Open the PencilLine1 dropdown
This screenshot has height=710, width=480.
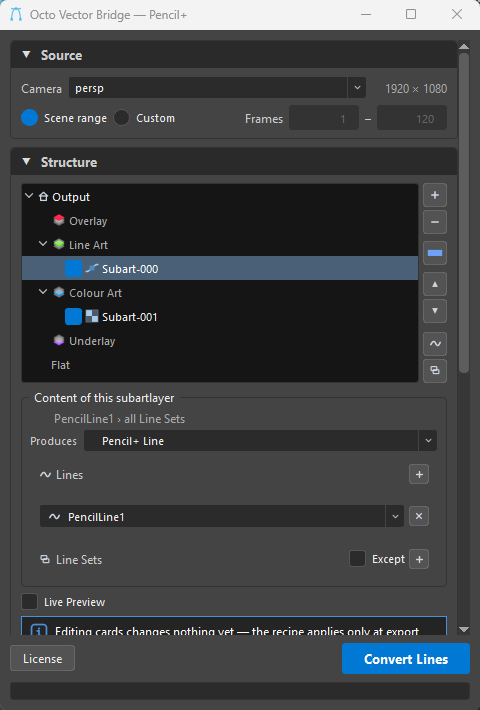click(222, 516)
